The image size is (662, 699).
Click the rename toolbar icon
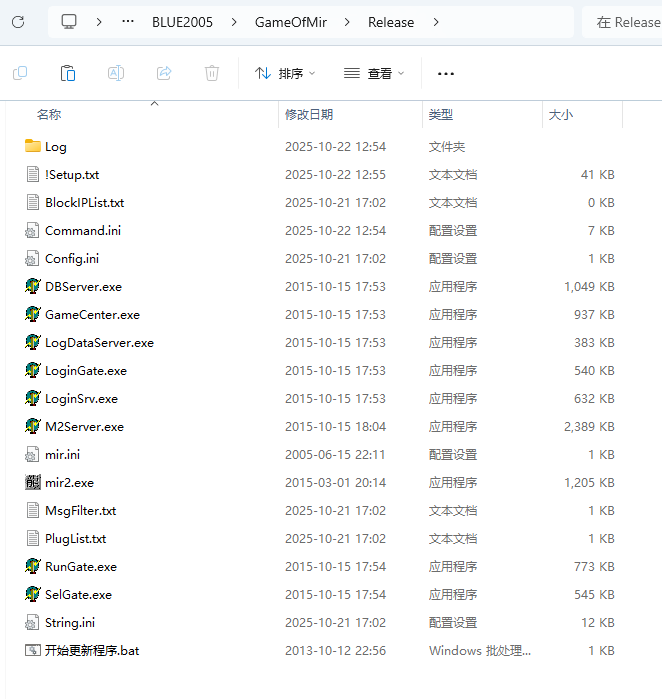coord(116,73)
